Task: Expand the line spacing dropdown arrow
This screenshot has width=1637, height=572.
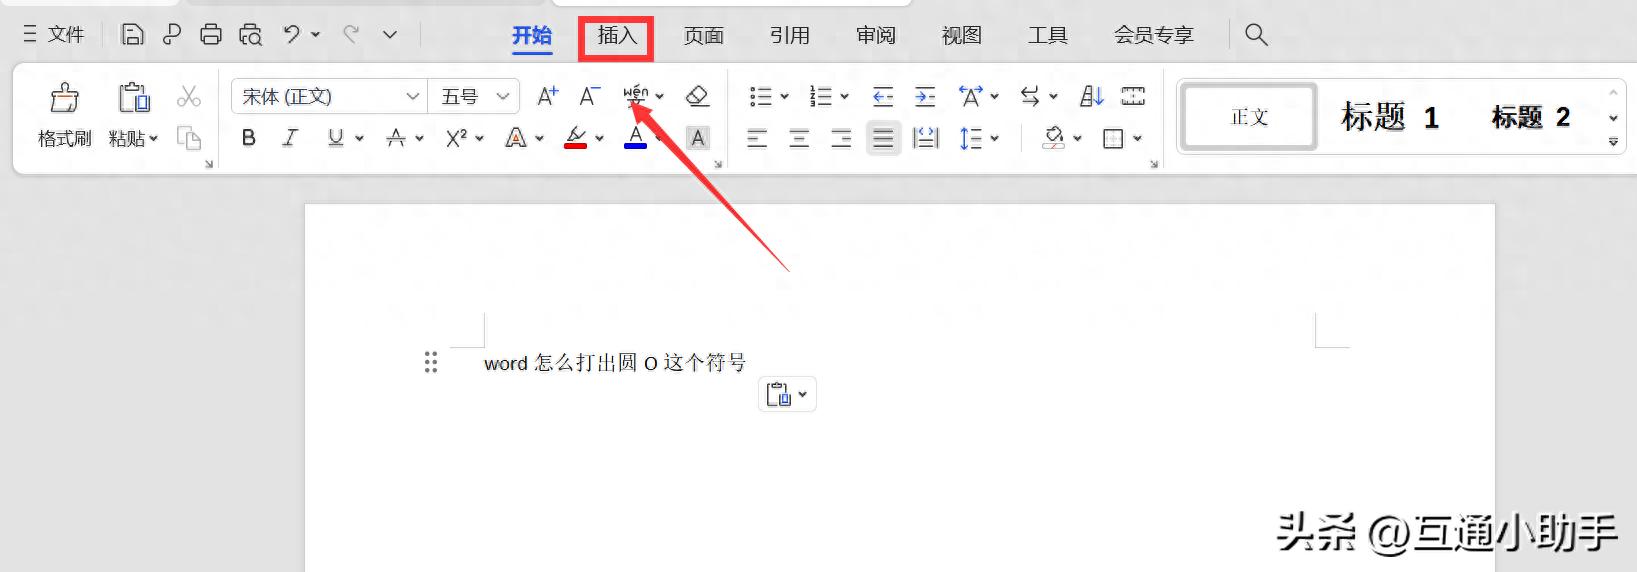Action: [994, 139]
